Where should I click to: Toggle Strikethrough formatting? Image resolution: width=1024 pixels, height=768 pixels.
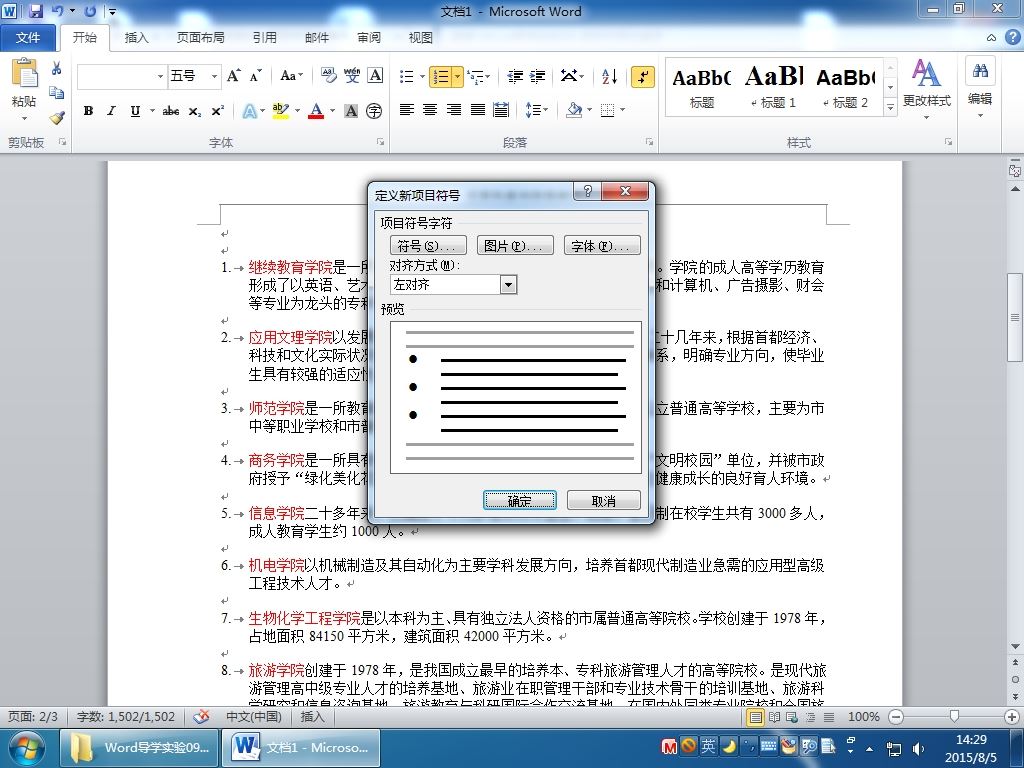(171, 111)
